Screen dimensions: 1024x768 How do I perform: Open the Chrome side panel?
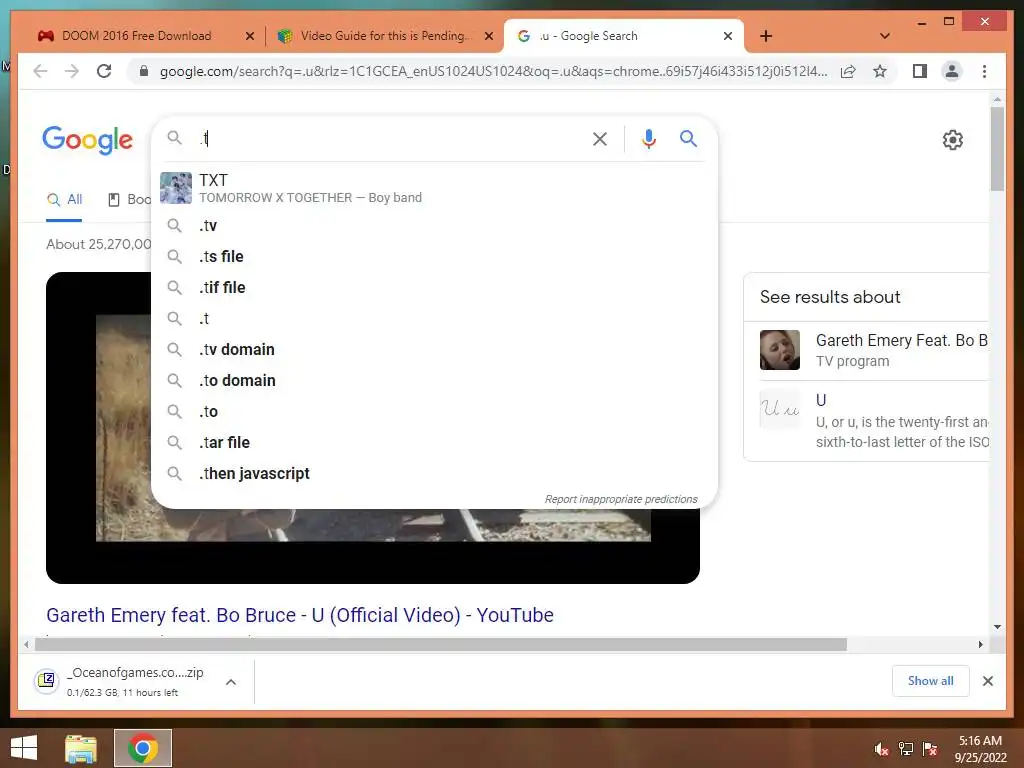920,71
